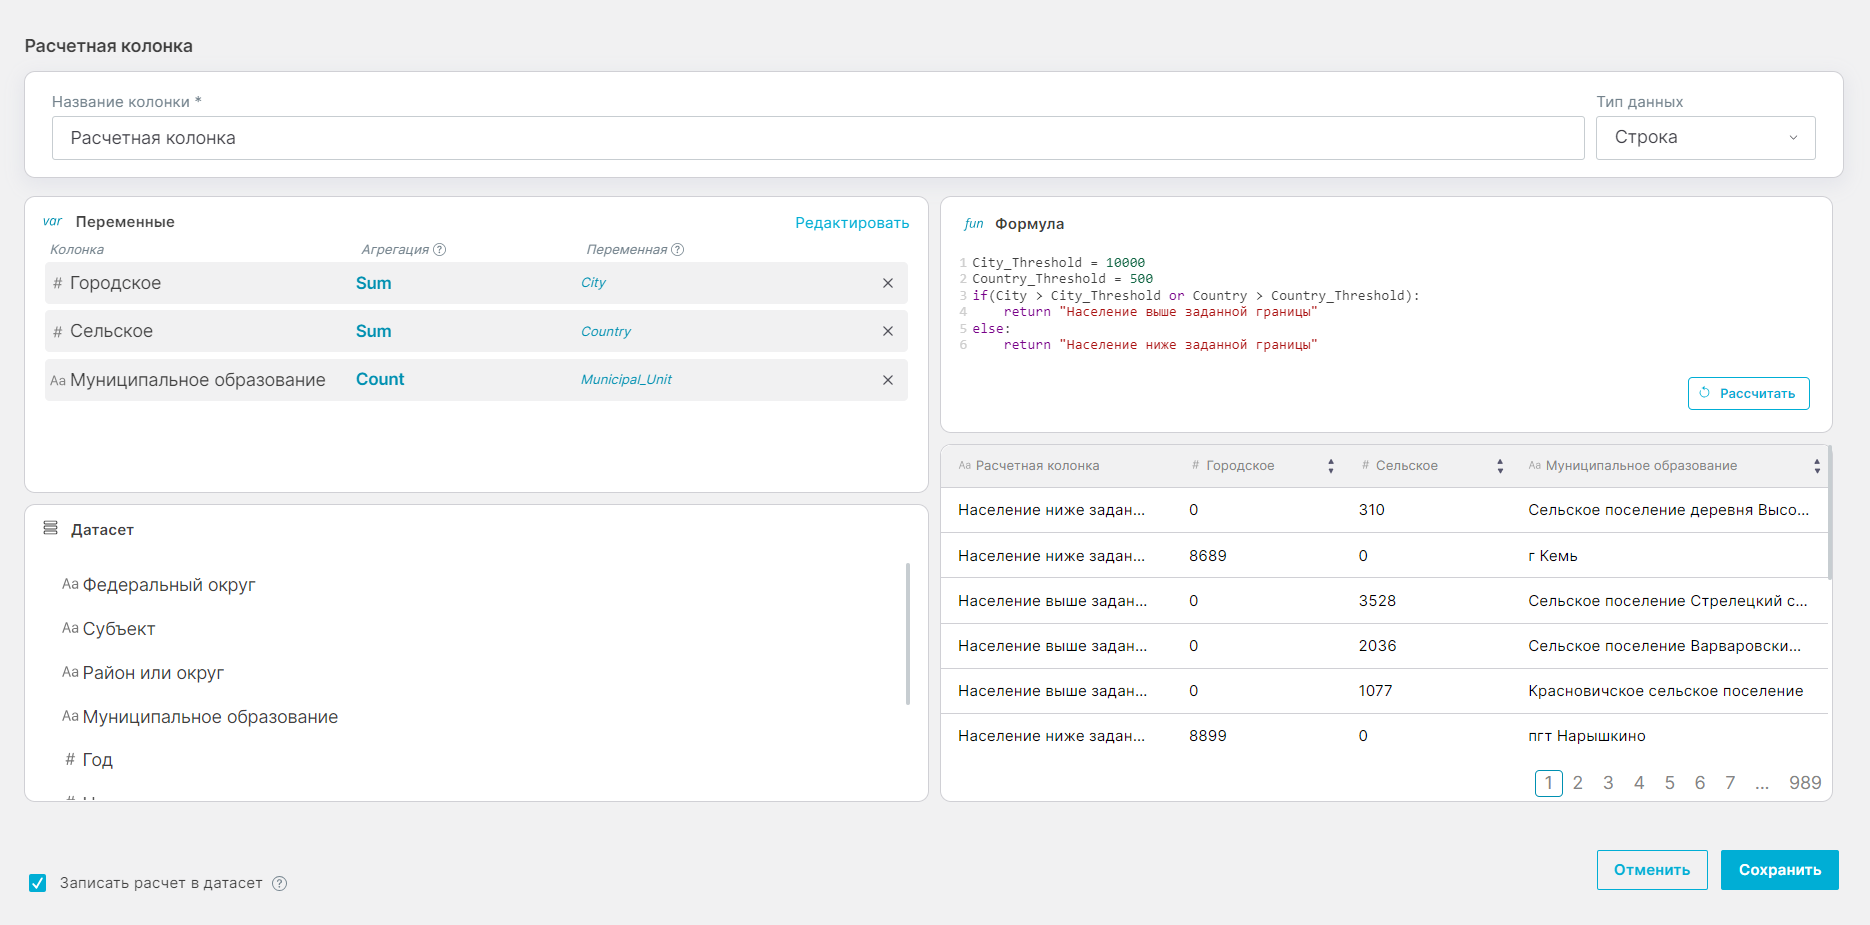Sort table by Сельское column
The height and width of the screenshot is (925, 1870).
pos(1499,466)
